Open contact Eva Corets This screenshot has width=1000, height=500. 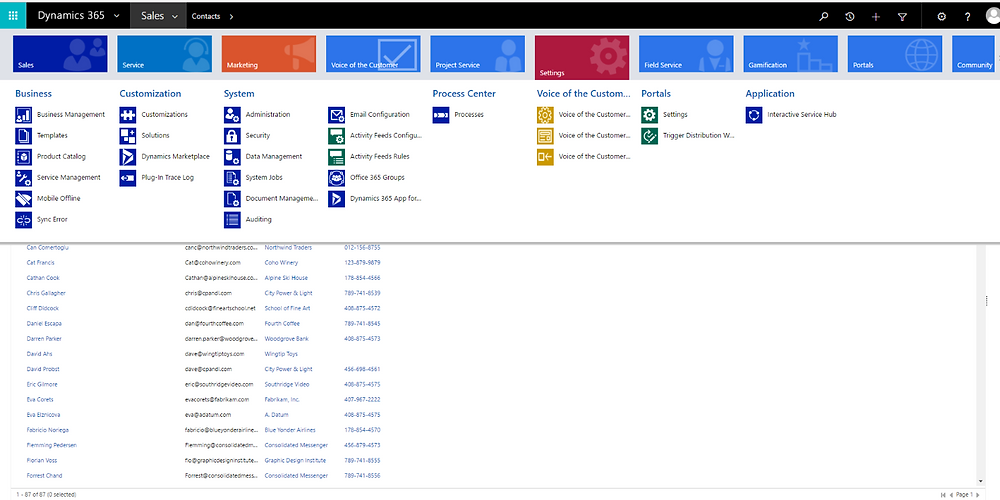tap(38, 399)
